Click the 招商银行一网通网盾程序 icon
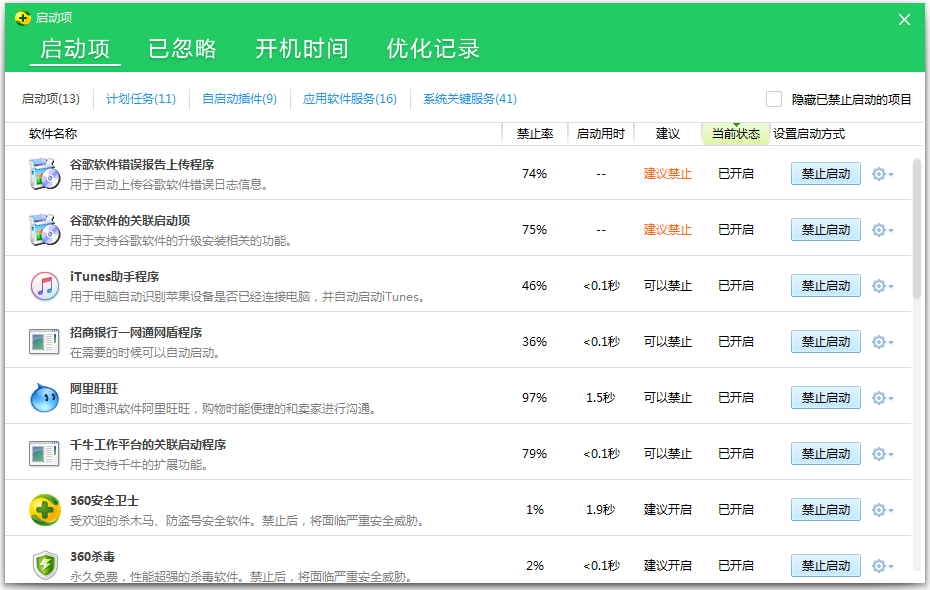 [x=44, y=342]
